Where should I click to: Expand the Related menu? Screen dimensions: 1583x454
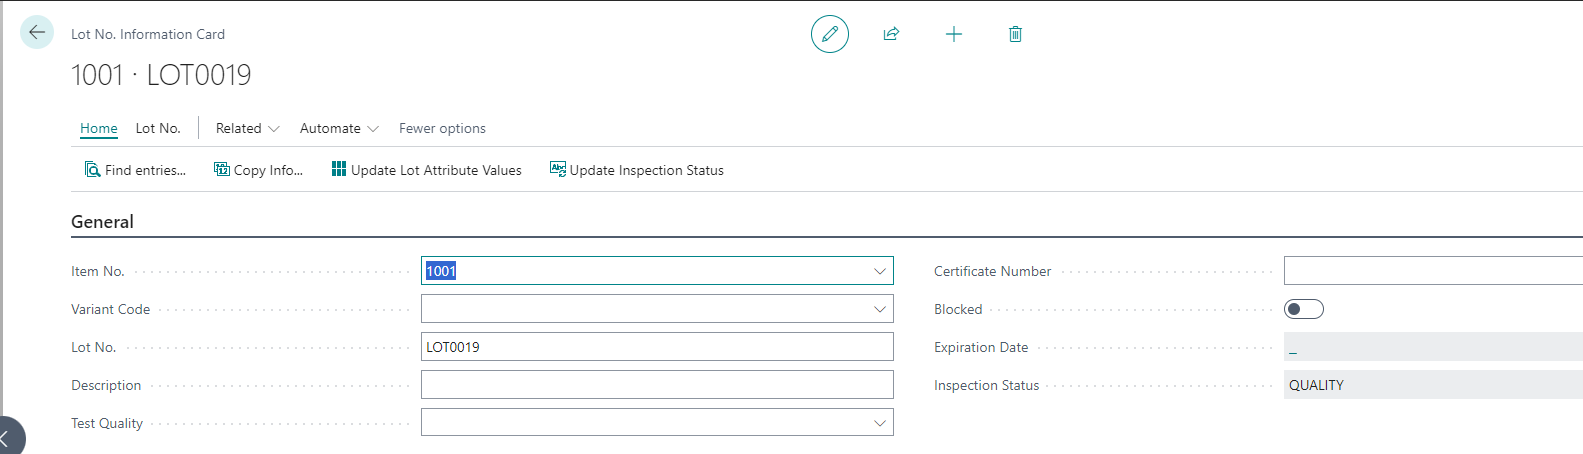click(x=247, y=128)
